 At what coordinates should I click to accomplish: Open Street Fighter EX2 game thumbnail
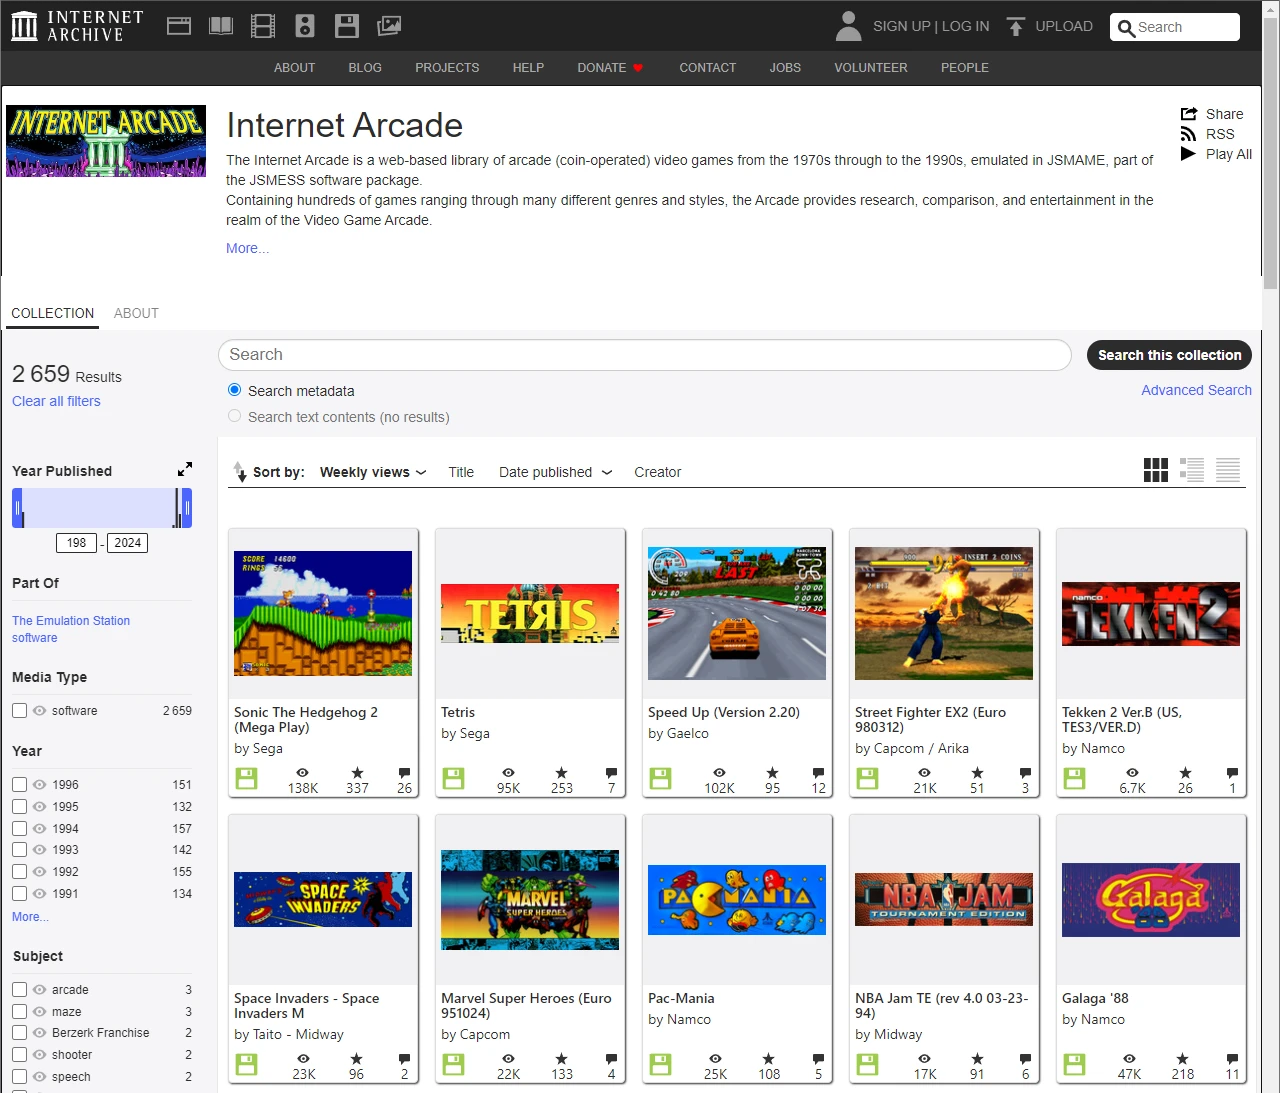[x=944, y=613]
